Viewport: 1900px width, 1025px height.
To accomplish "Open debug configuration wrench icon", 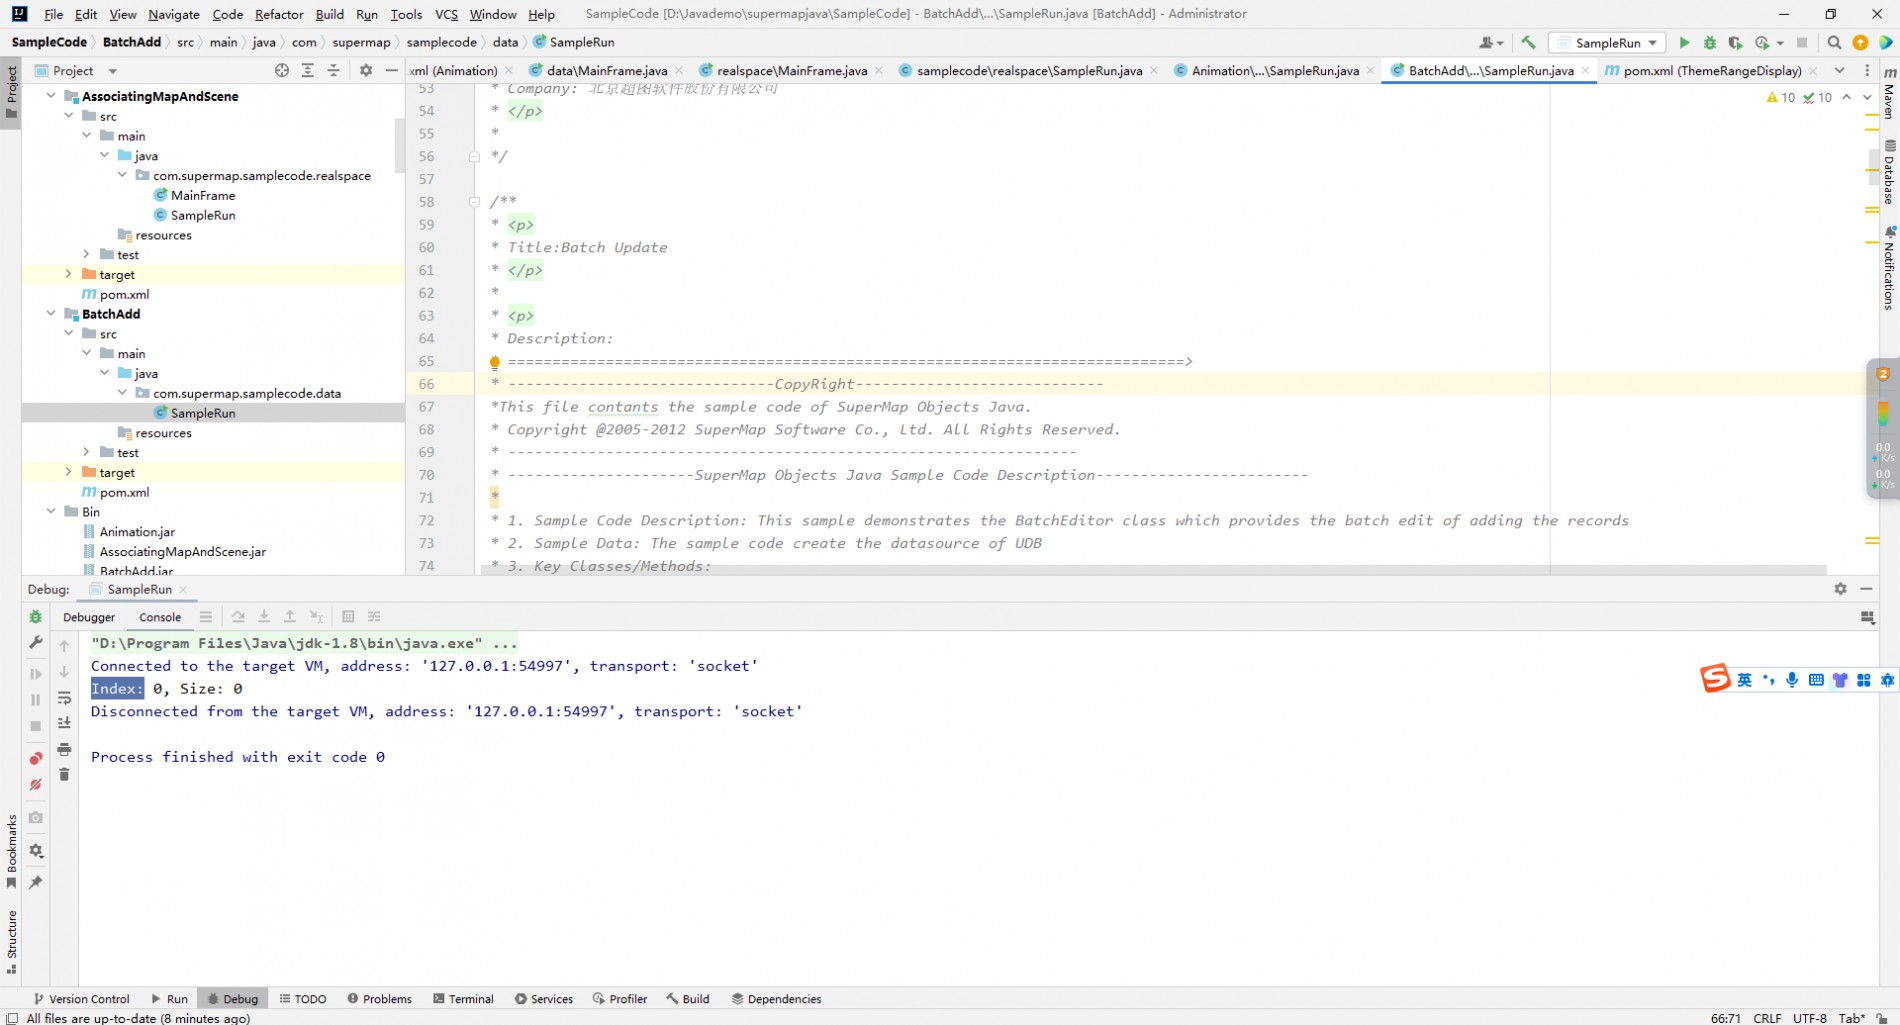I will point(36,642).
